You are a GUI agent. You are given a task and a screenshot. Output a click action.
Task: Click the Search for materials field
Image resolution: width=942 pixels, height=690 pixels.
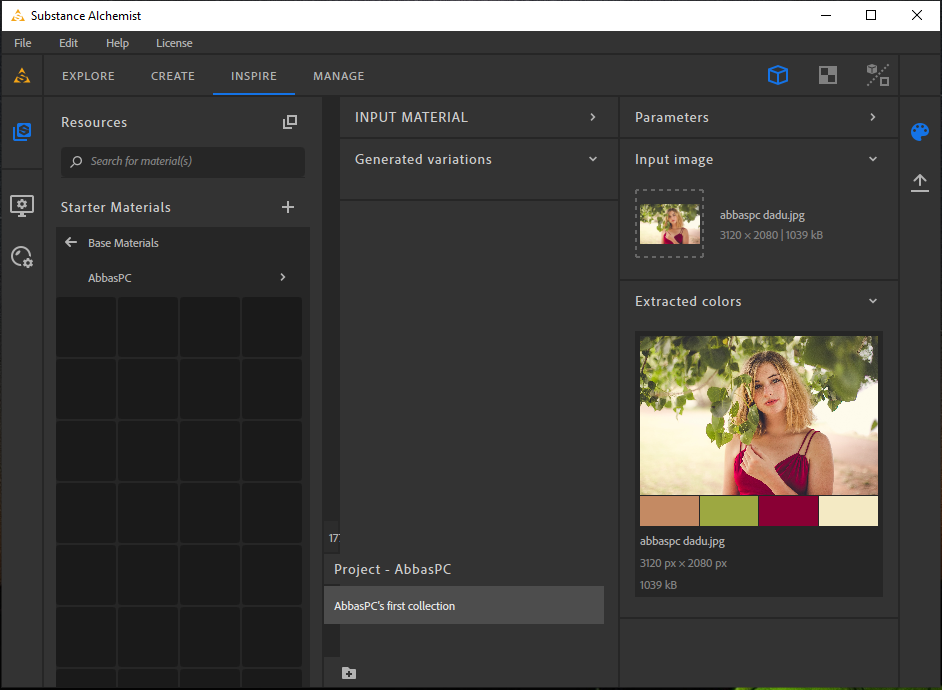point(183,162)
